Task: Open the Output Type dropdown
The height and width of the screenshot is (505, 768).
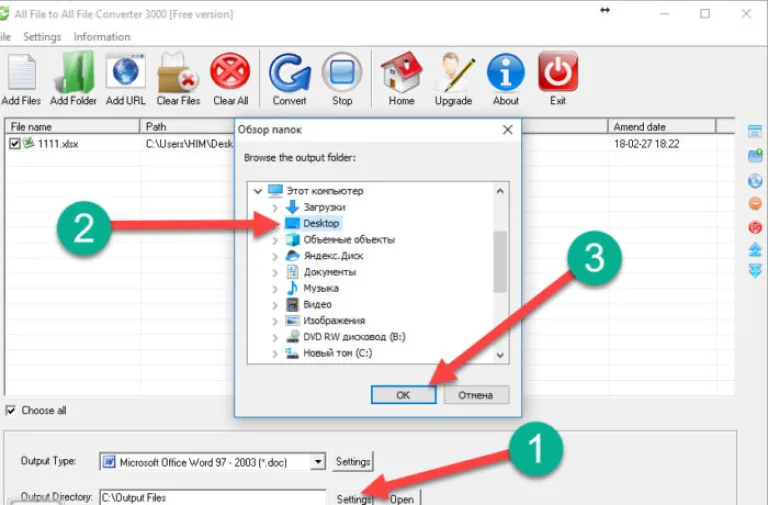Action: click(318, 461)
